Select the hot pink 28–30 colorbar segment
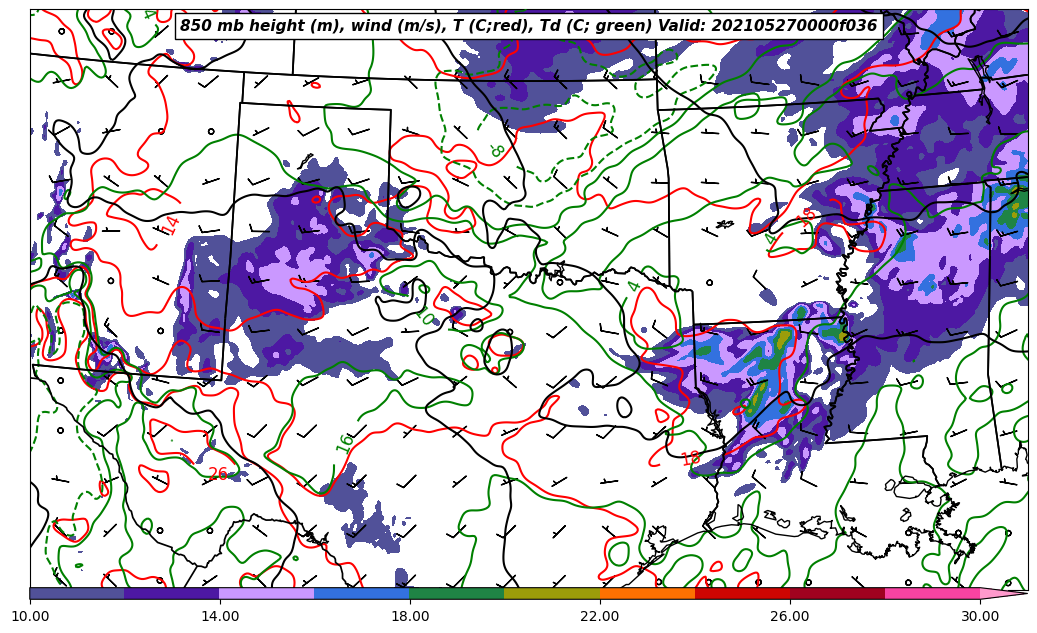 pyautogui.click(x=933, y=593)
